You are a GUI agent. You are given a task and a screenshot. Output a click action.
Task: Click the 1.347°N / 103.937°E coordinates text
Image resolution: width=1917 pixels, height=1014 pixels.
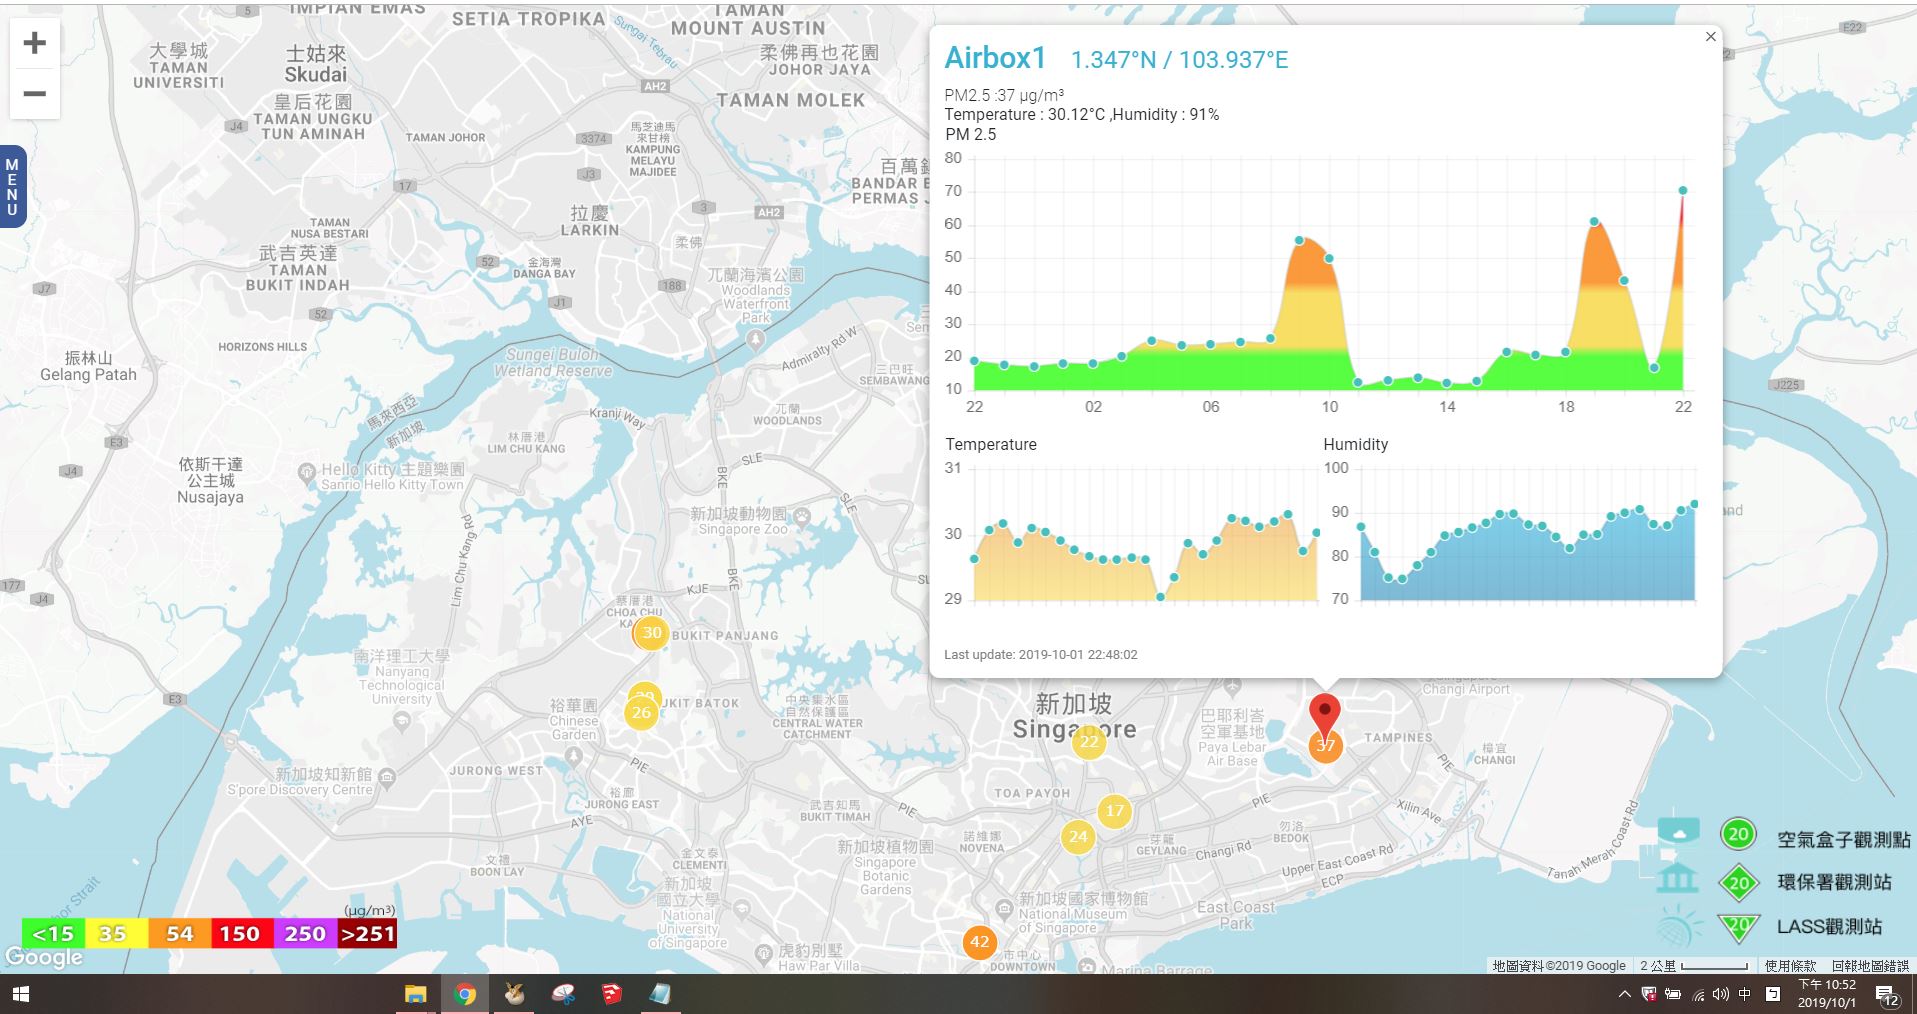pos(1179,60)
